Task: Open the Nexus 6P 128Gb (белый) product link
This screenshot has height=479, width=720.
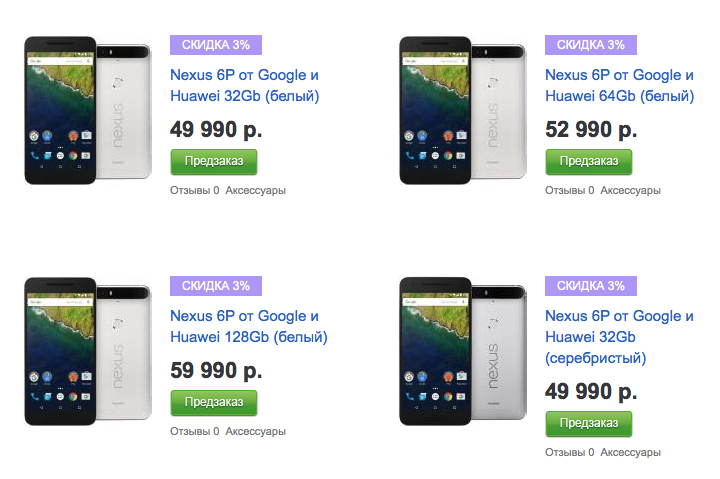Action: click(x=245, y=326)
